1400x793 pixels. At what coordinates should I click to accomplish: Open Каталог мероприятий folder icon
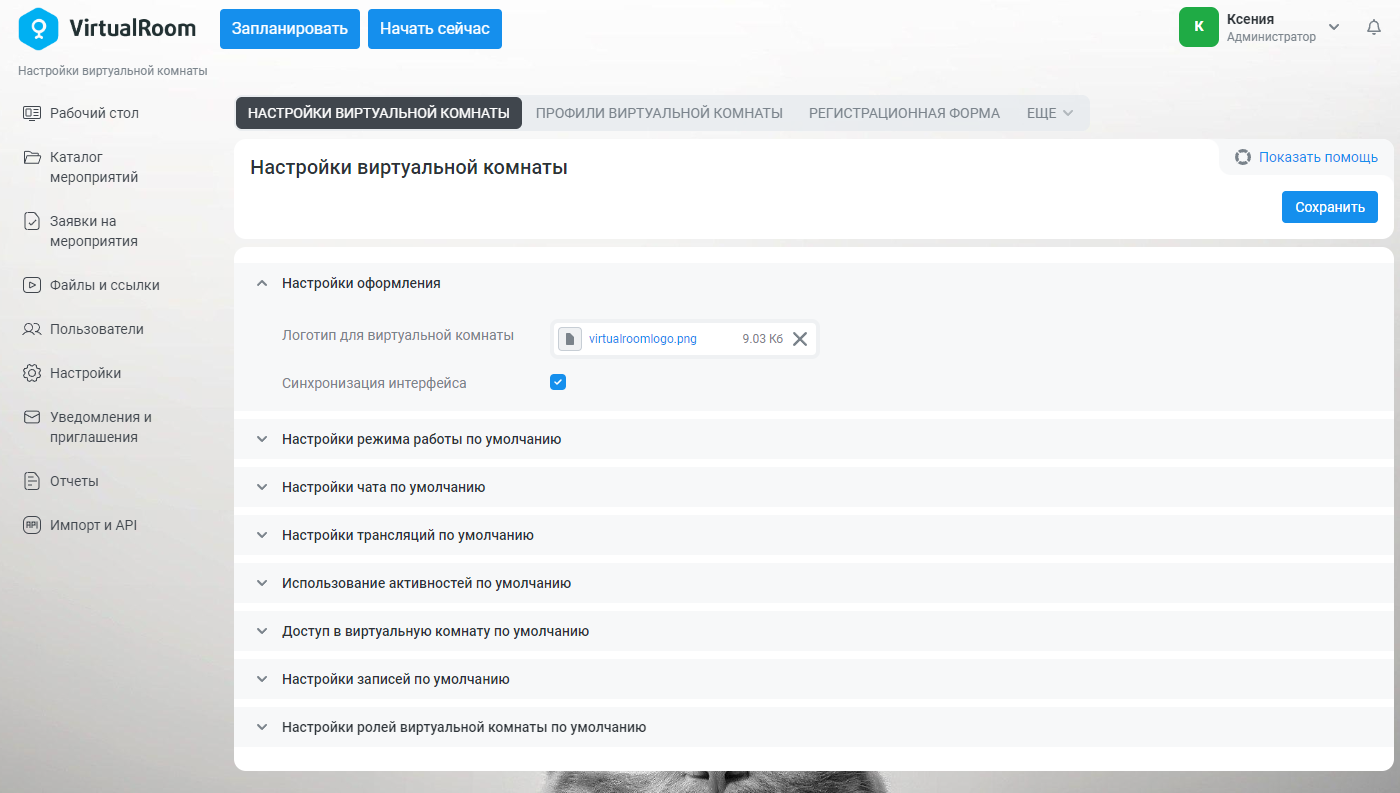pos(32,157)
